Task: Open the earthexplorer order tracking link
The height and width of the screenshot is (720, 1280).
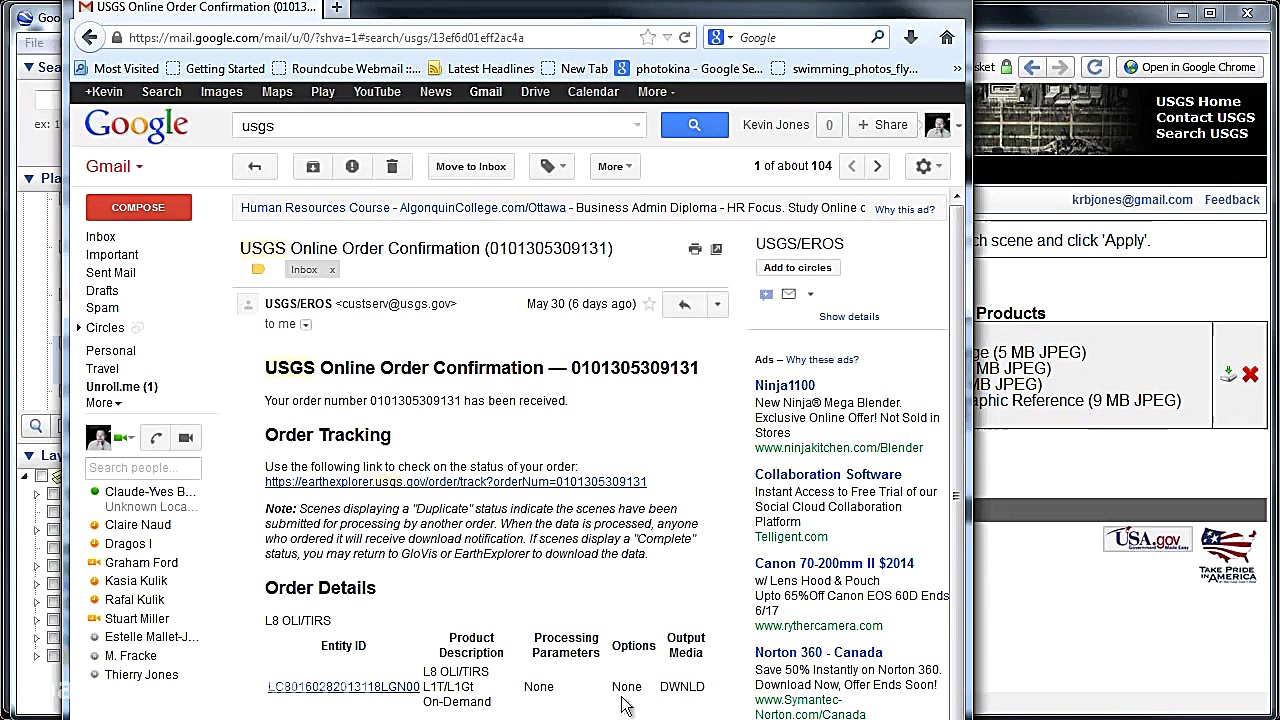Action: point(456,482)
